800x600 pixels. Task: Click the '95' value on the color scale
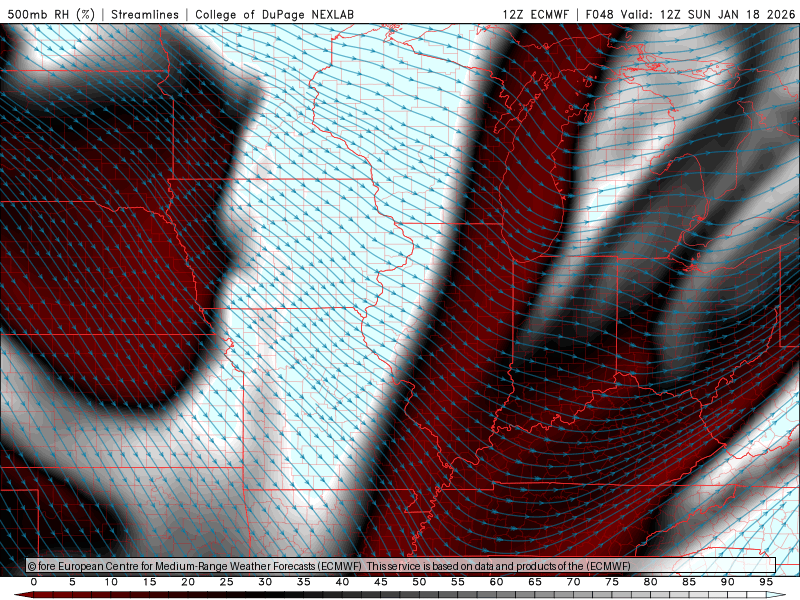(x=766, y=582)
